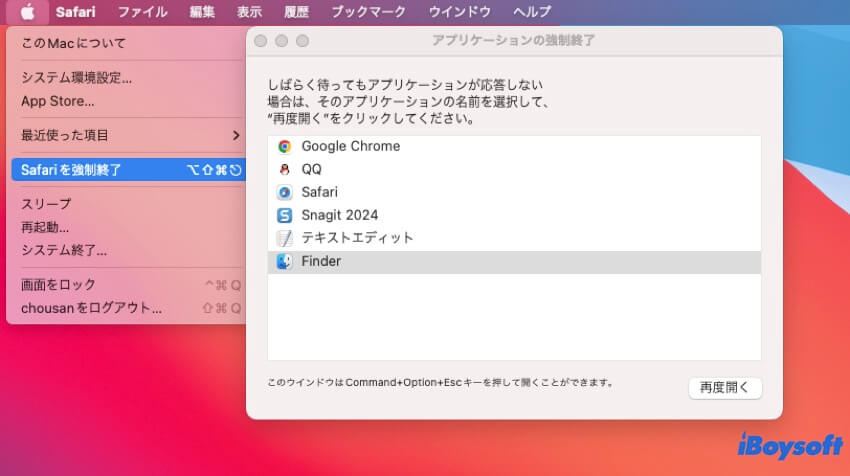Click the window zoom button
Screen dimensions: 850x476
[302, 41]
